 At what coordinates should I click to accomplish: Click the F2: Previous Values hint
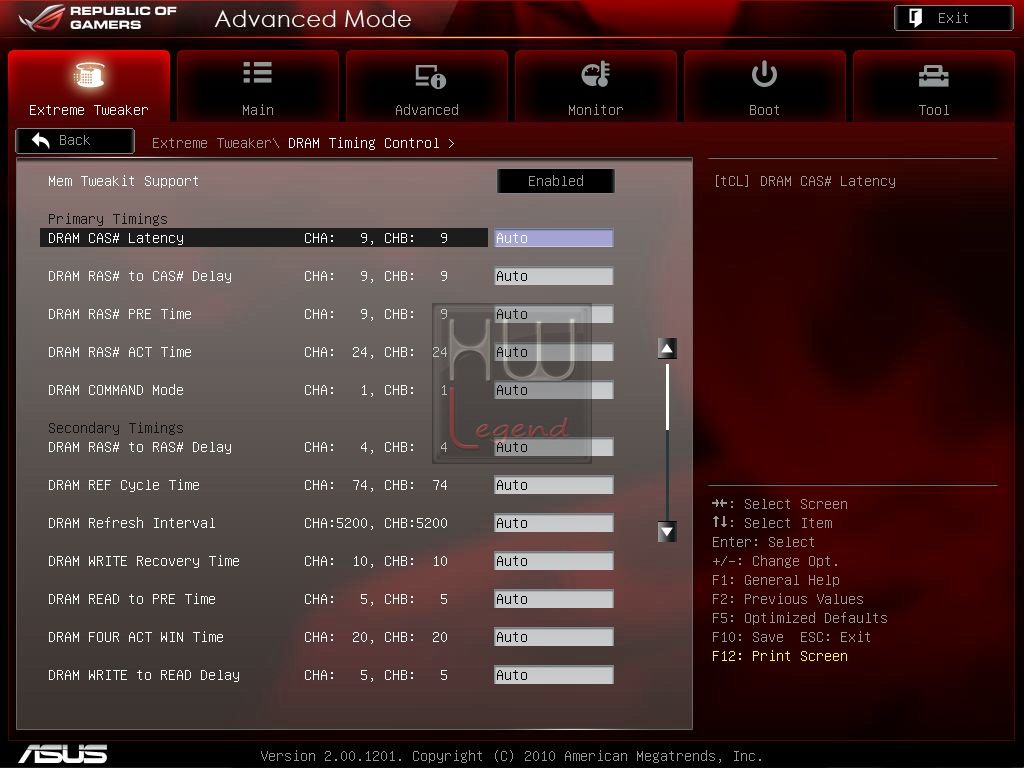(788, 599)
